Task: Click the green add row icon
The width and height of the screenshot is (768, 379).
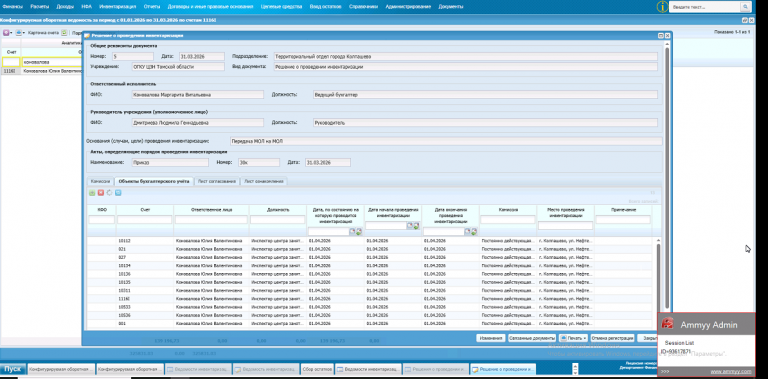Action: 92,193
